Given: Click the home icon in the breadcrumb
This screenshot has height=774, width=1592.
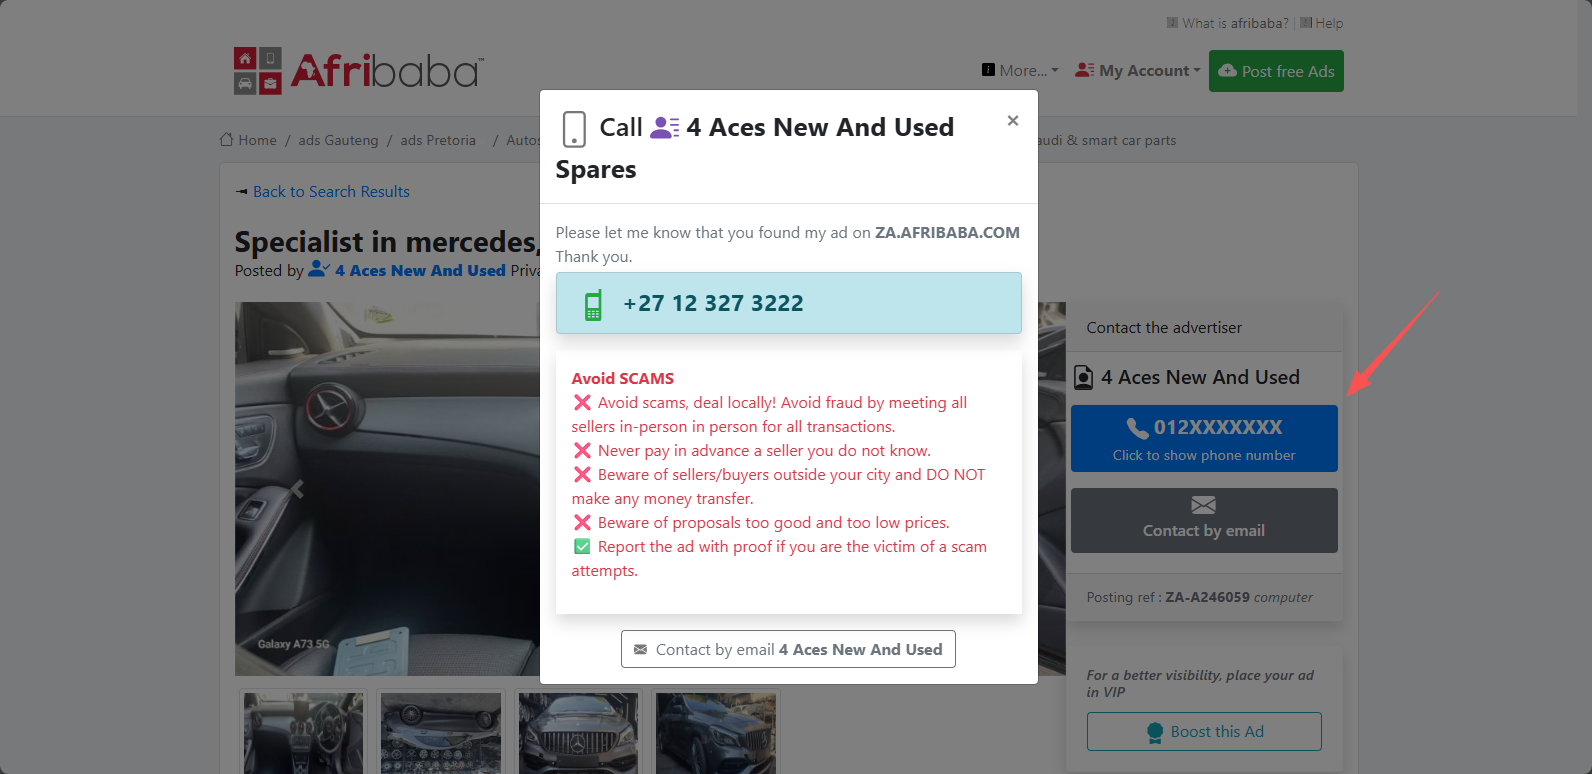Looking at the screenshot, I should pos(226,140).
